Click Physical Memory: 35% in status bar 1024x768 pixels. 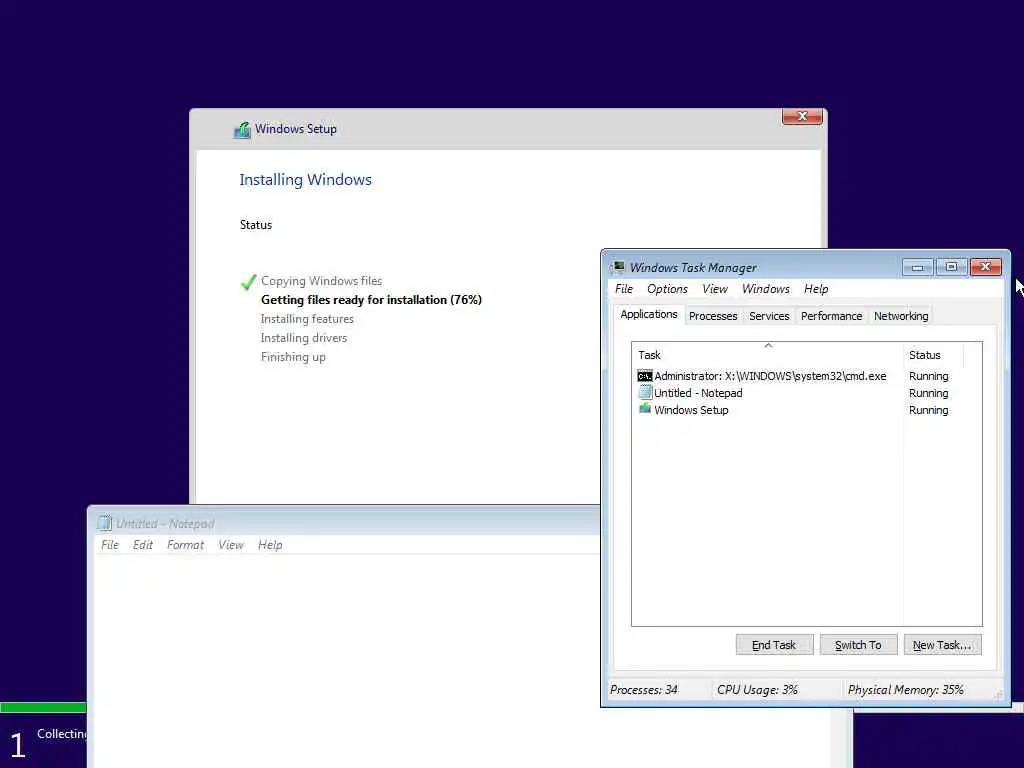point(905,690)
